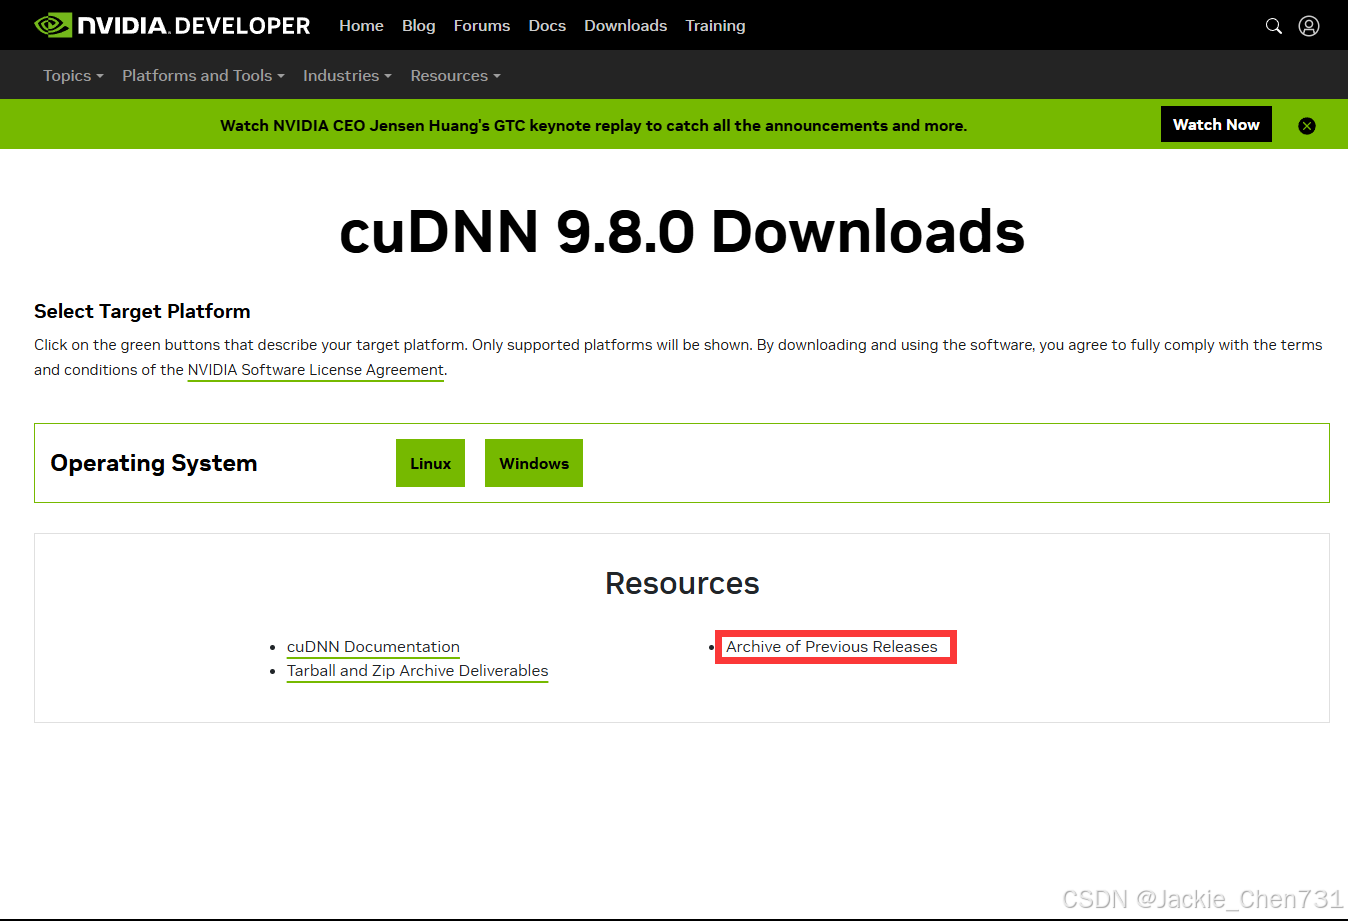Select the Linux operating system option
The height and width of the screenshot is (921, 1348).
coord(430,462)
